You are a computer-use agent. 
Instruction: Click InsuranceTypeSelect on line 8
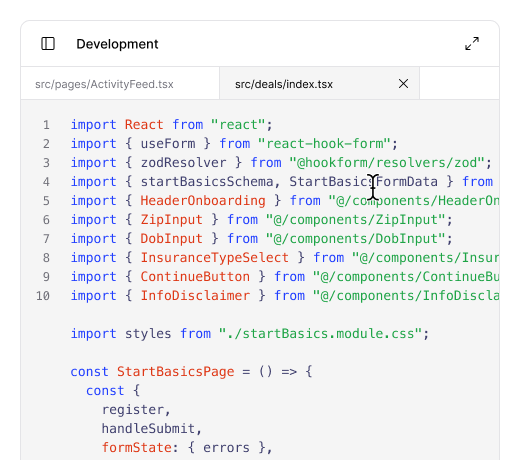tap(214, 258)
